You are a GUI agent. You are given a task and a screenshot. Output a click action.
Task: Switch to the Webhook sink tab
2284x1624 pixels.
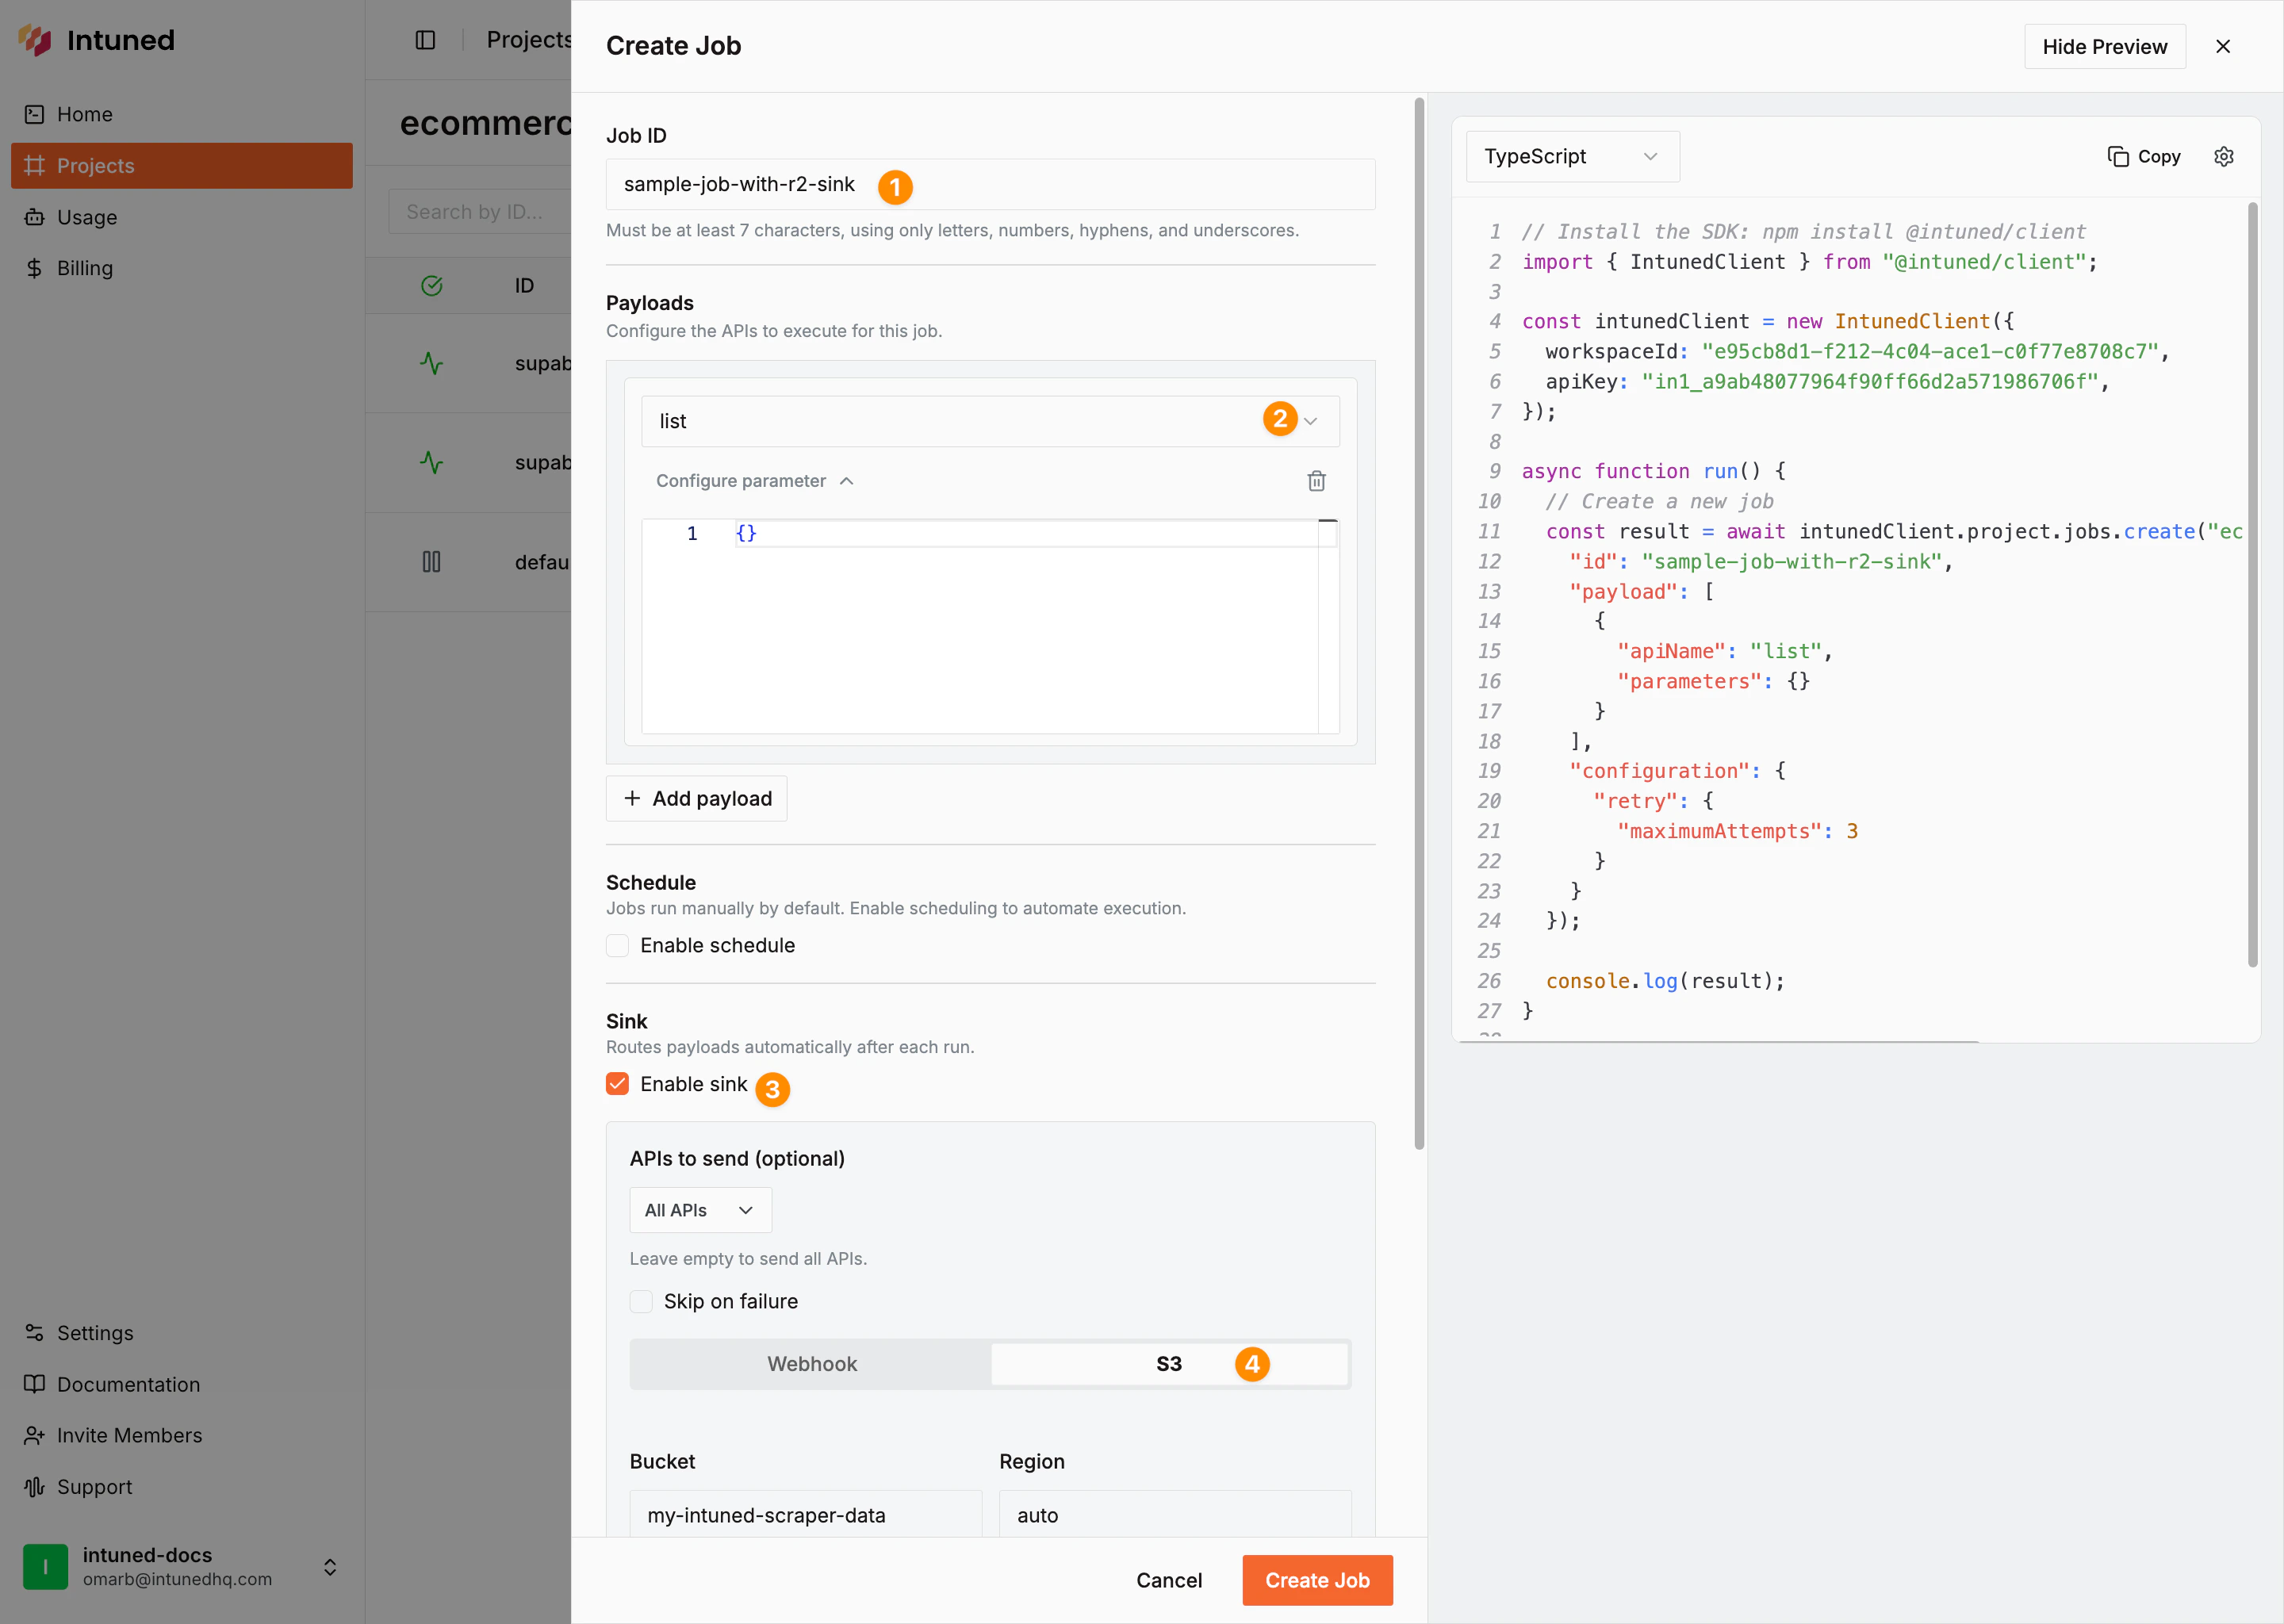[811, 1364]
